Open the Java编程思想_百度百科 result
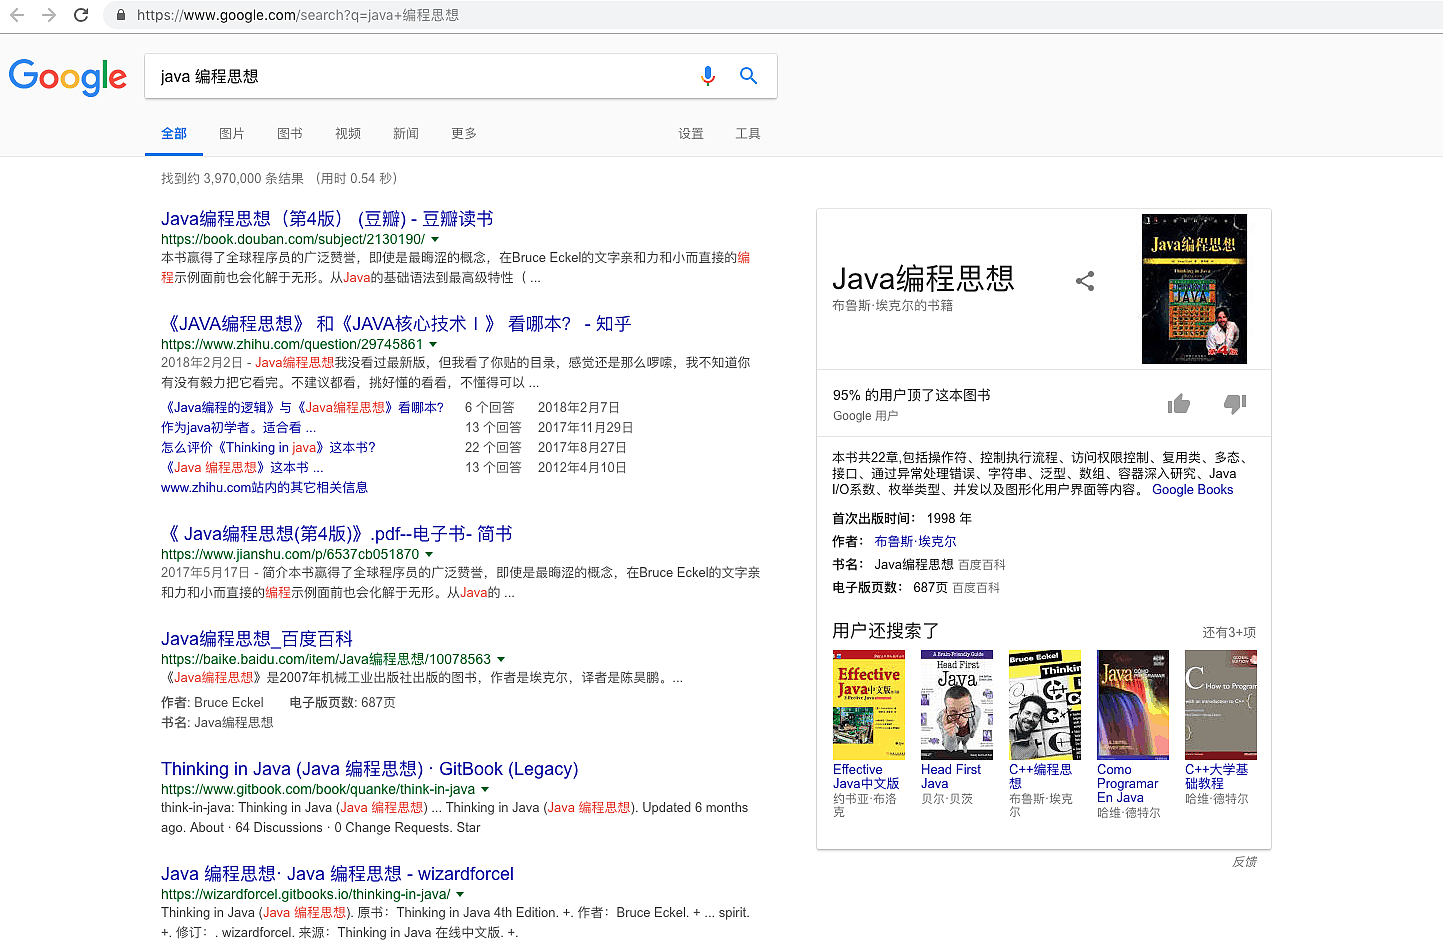 click(257, 639)
